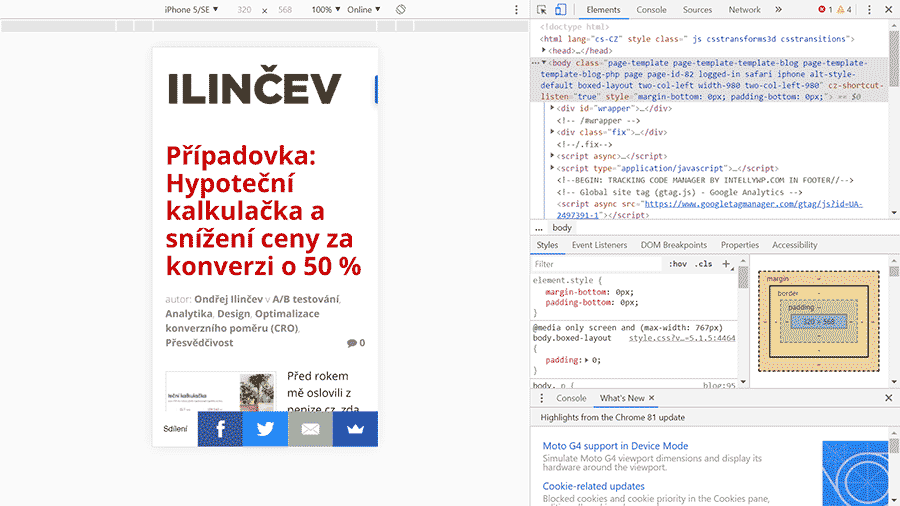Click the rotate device orientation icon

tap(401, 9)
